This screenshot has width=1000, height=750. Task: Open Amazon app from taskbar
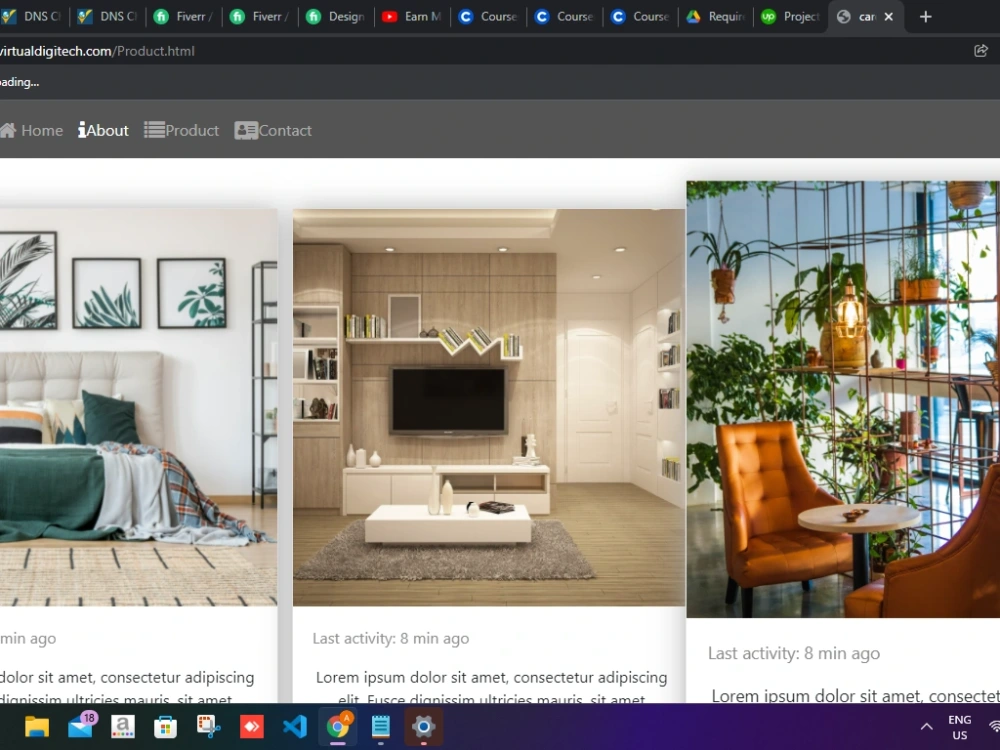122,726
